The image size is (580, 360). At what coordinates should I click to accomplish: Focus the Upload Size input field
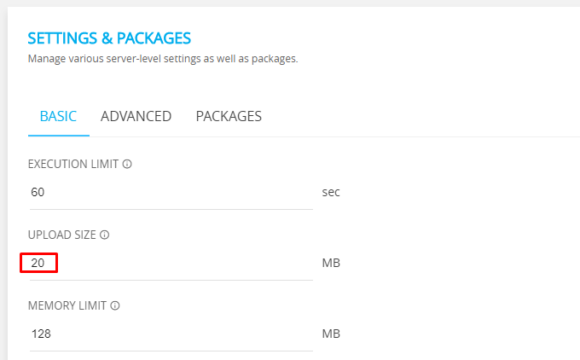pos(171,263)
